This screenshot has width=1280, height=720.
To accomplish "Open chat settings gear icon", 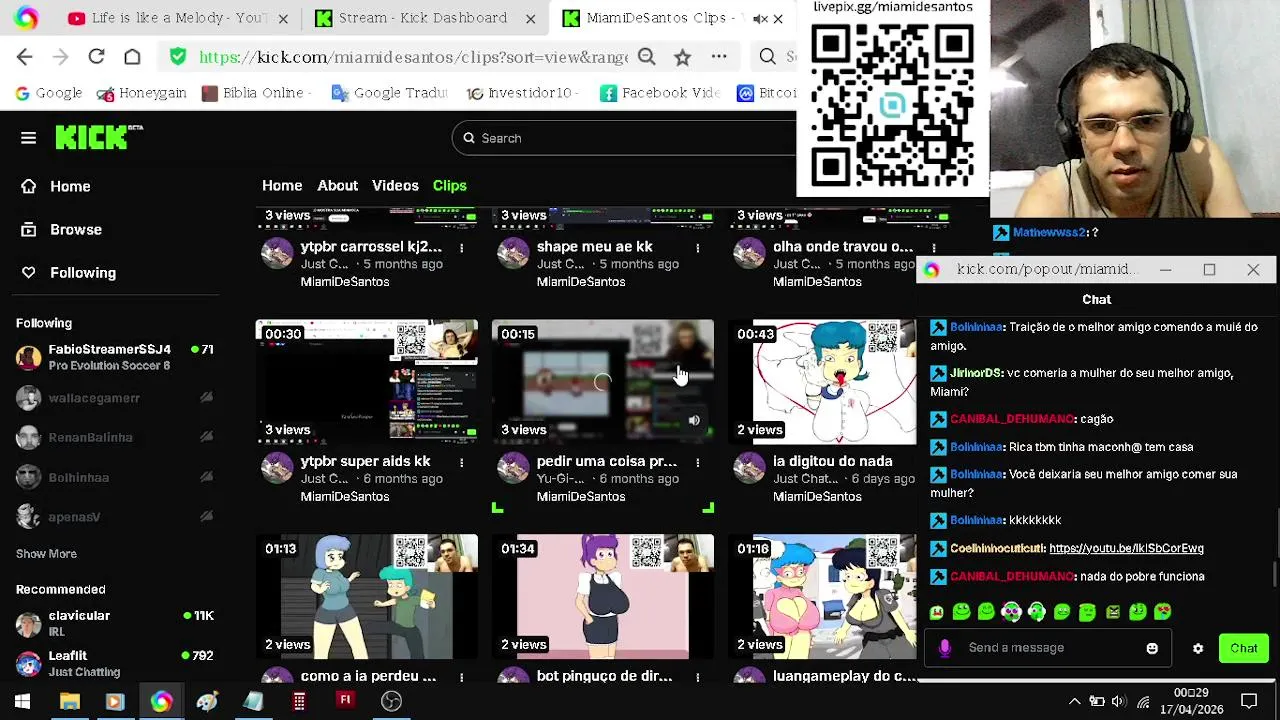I will pyautogui.click(x=1198, y=648).
